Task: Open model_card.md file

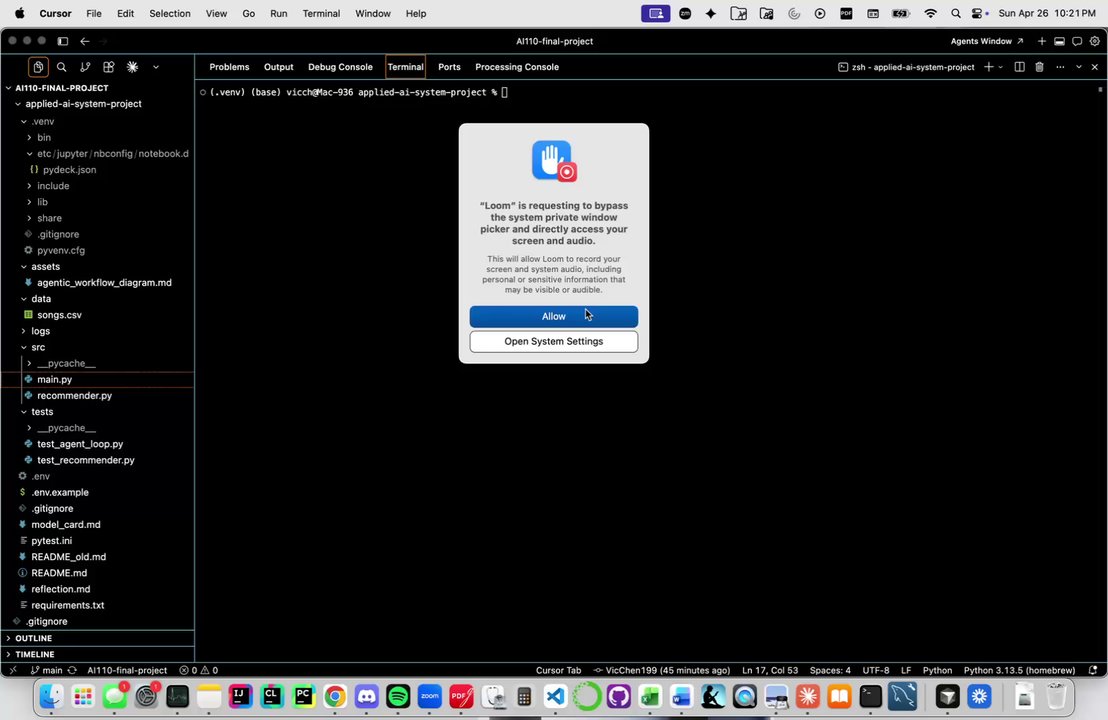Action: pyautogui.click(x=65, y=524)
